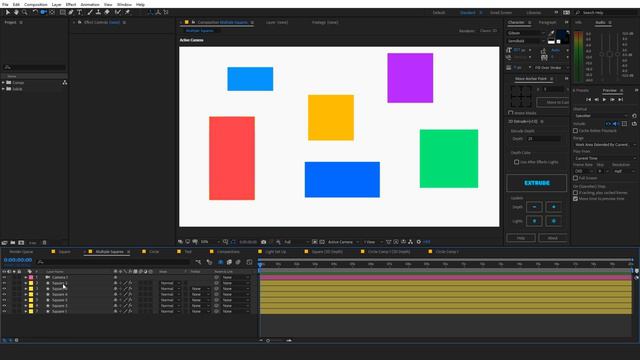The image size is (640, 360).
Task: Select the Type tool
Action: click(80, 12)
